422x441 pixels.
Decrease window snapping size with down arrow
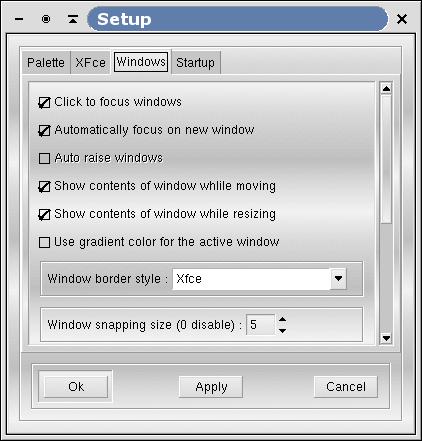[282, 330]
